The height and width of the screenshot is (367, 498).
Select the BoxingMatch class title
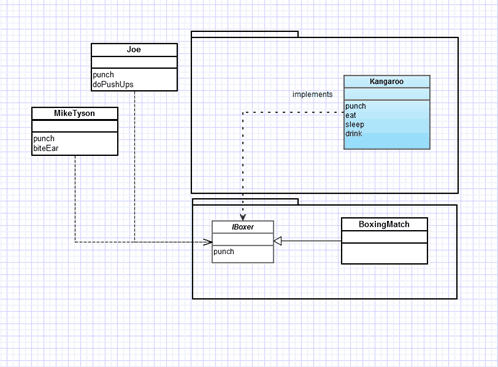coord(384,224)
